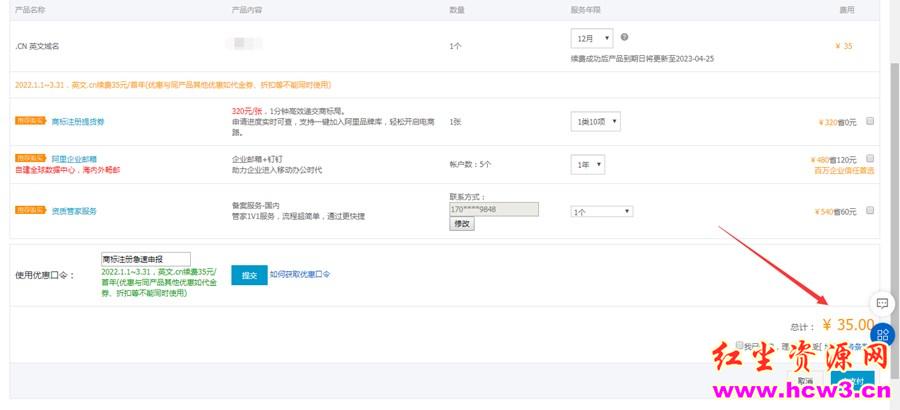Open the 阿里企业邮箱 link

[74, 159]
